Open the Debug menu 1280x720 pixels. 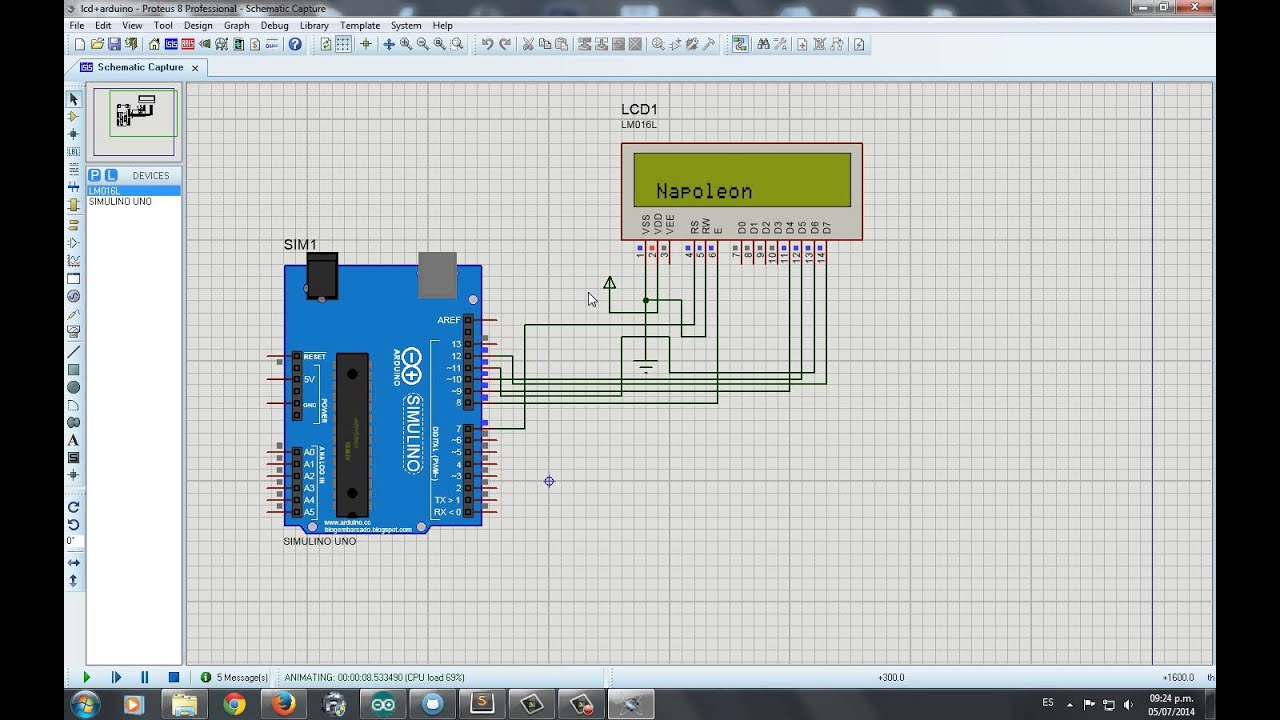[274, 25]
